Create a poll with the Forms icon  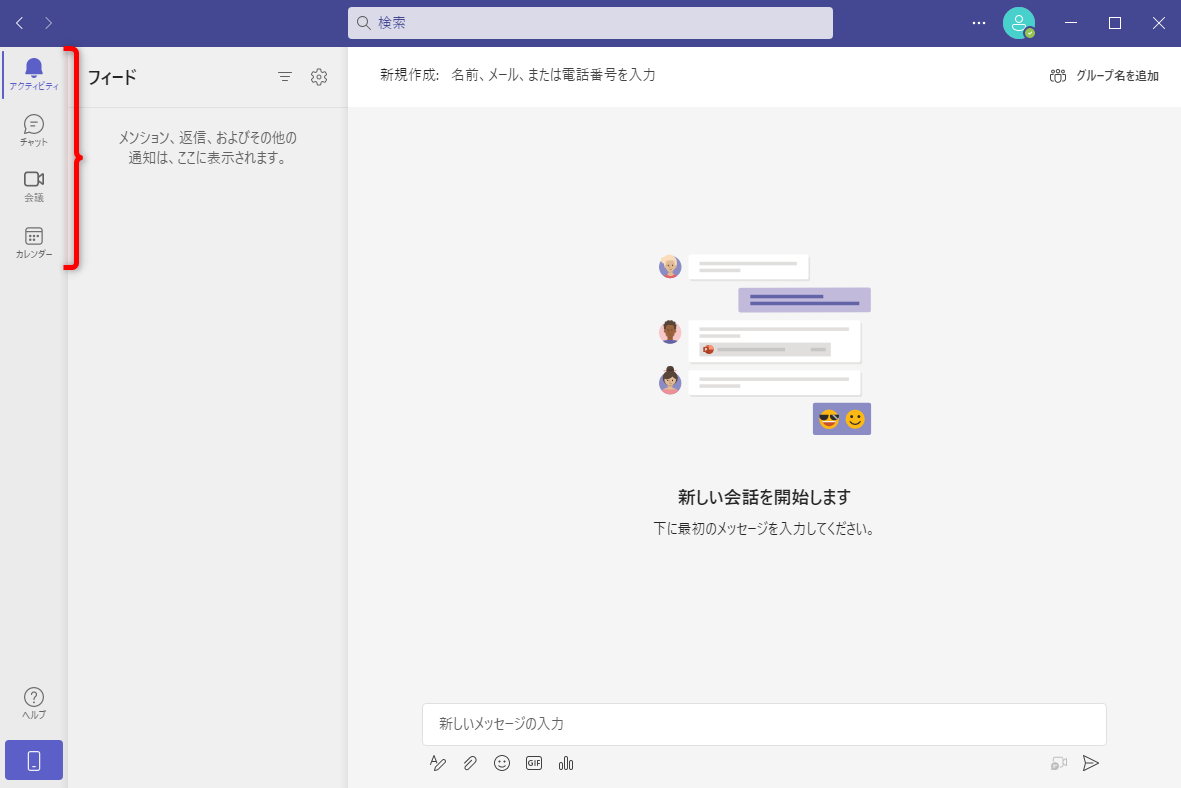click(x=565, y=763)
